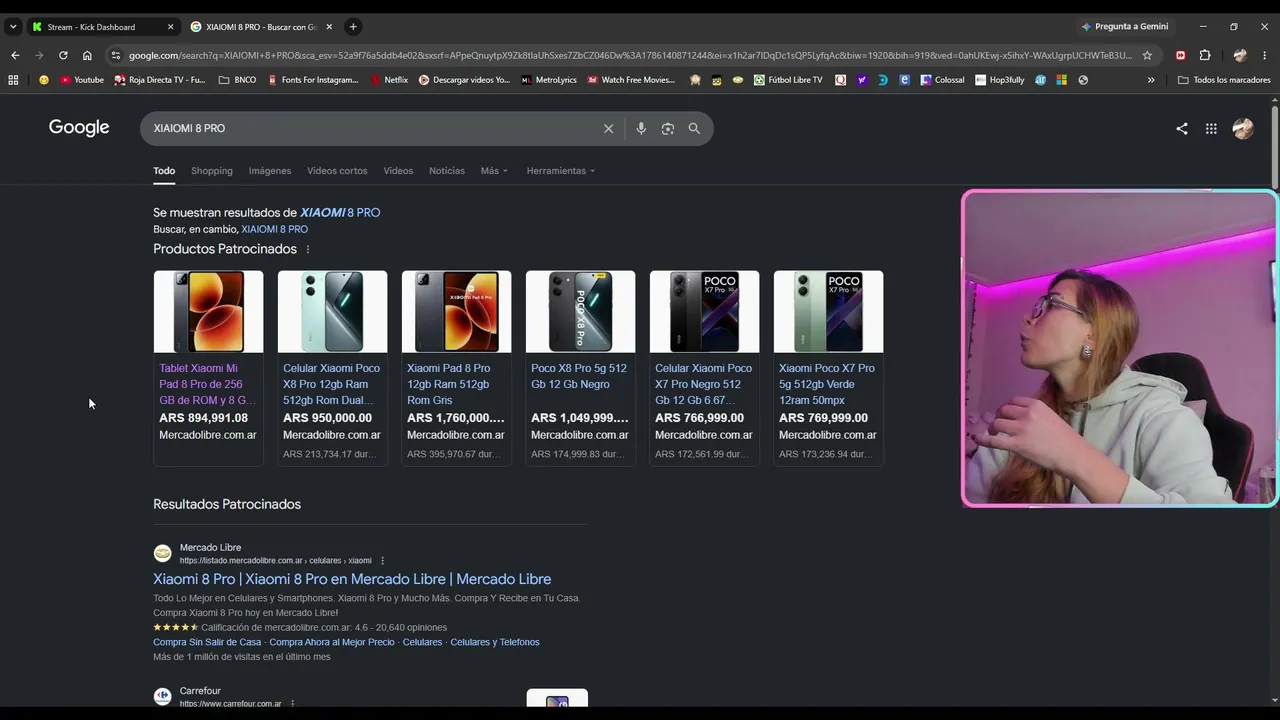1280x720 pixels.
Task: Open the Colossal bookmark
Action: [943, 80]
